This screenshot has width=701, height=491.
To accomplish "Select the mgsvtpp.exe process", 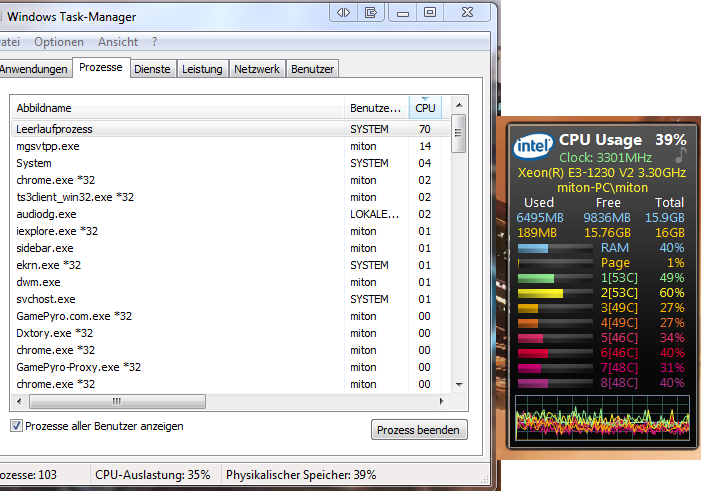I will [x=230, y=146].
